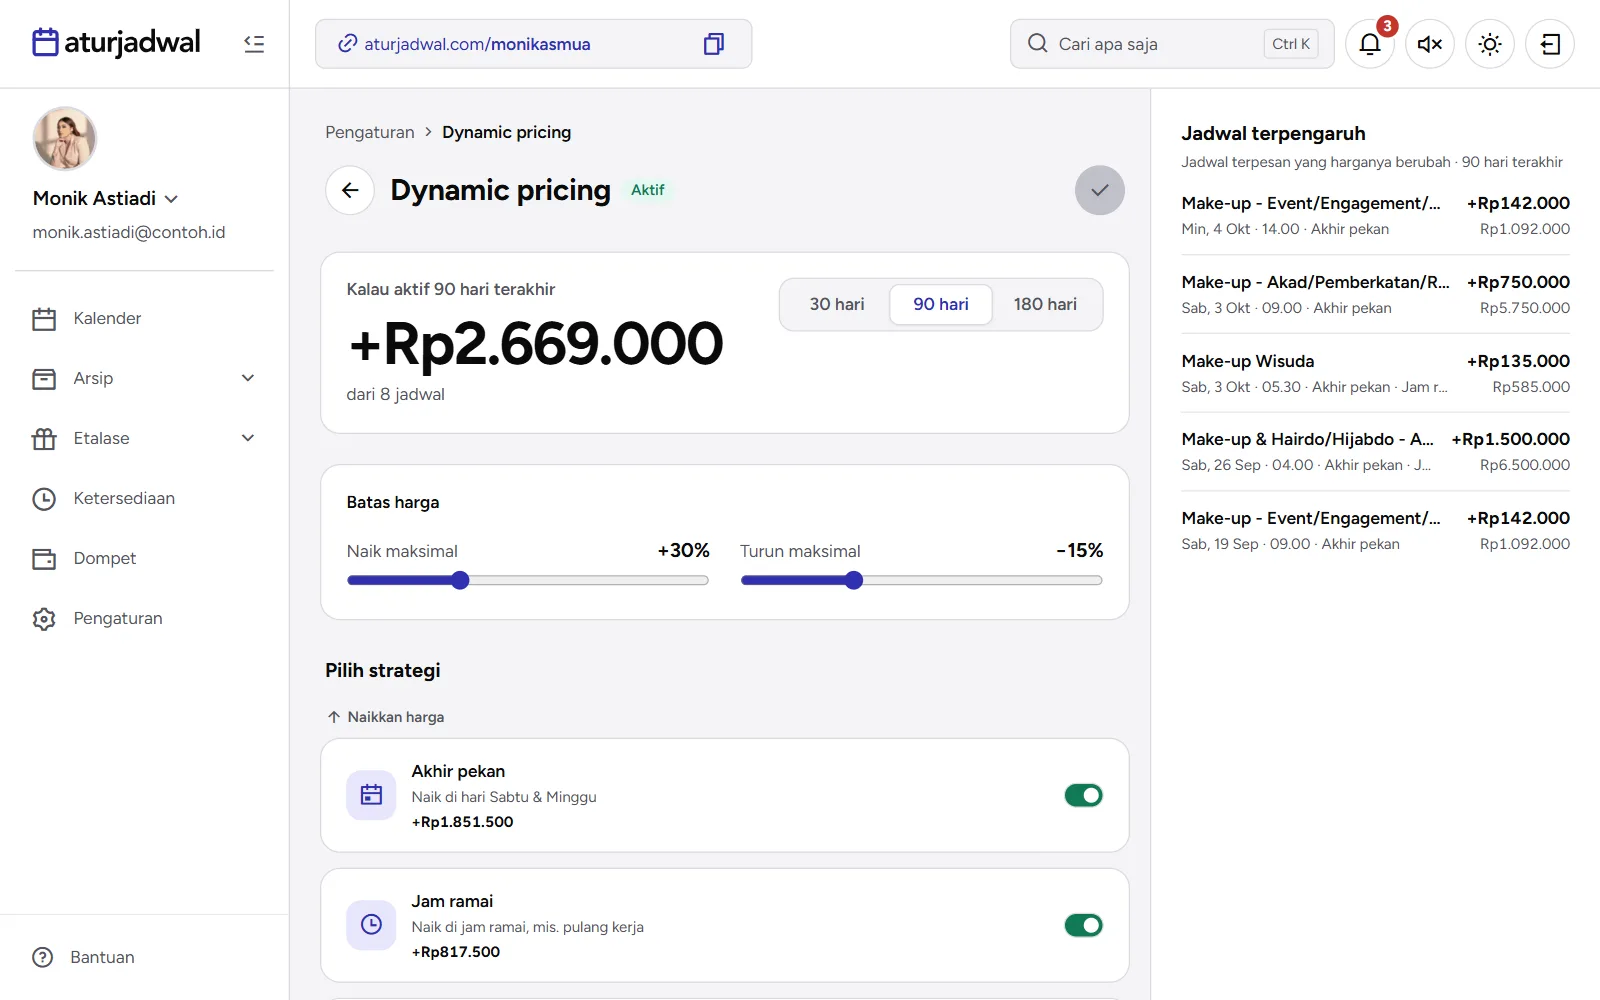Switch theme with the sun icon
Image resolution: width=1600 pixels, height=1000 pixels.
(x=1490, y=44)
